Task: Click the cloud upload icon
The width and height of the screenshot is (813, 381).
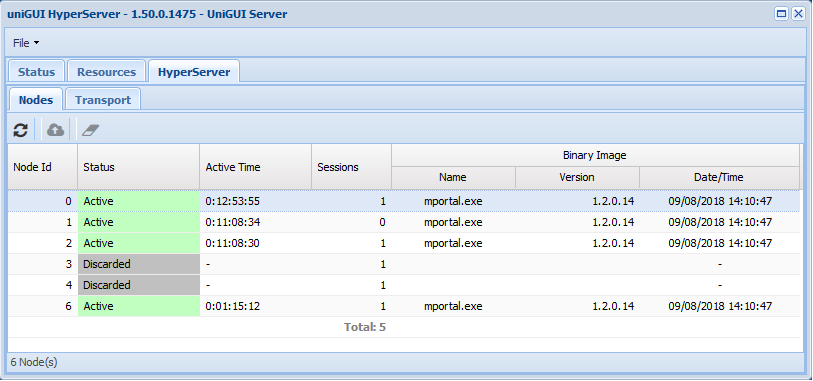Action: [x=55, y=130]
